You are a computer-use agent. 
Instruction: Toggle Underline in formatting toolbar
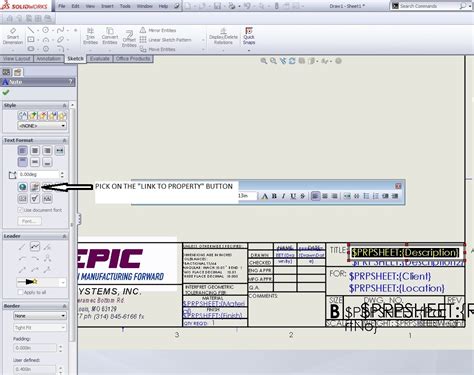point(293,196)
